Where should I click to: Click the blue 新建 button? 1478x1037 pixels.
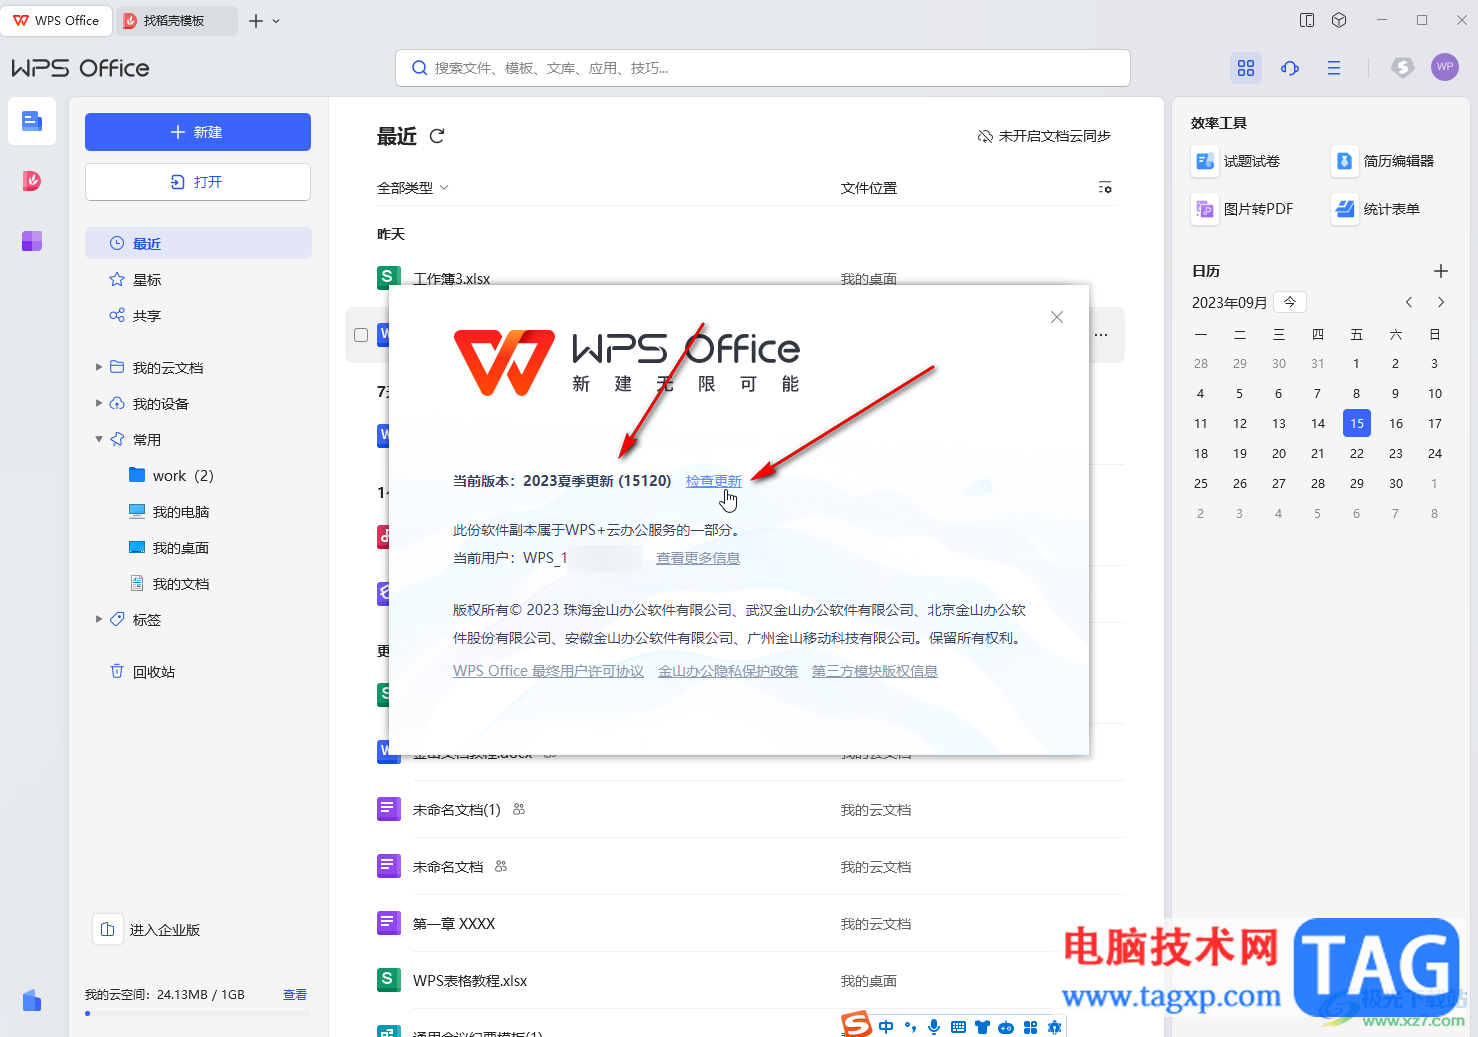(198, 132)
